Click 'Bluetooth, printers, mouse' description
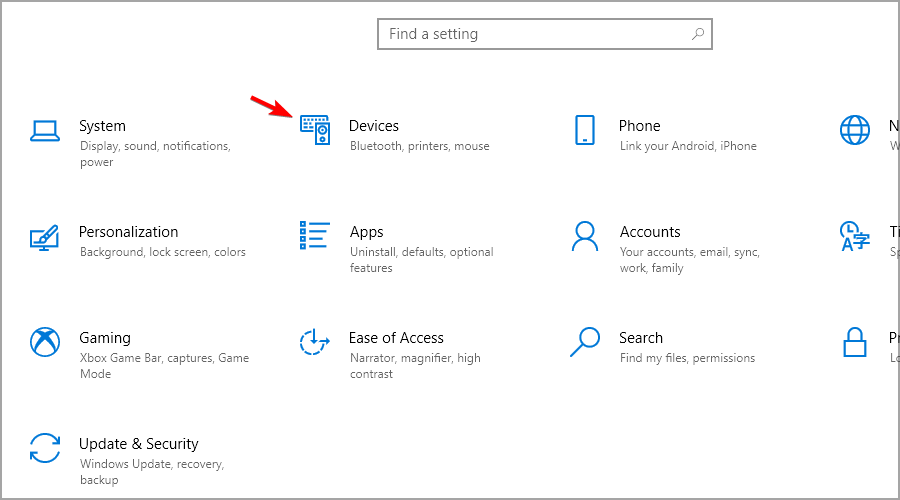 tap(420, 146)
